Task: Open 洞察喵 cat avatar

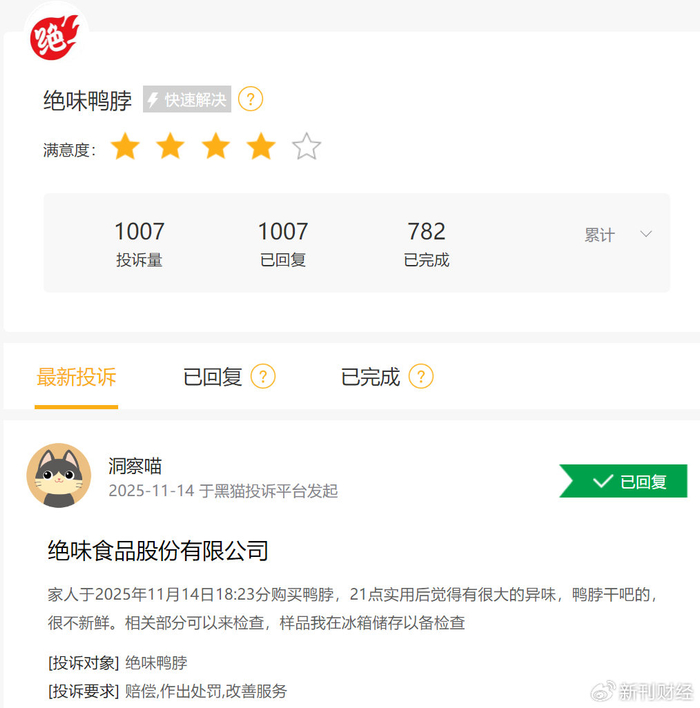Action: click(x=59, y=475)
